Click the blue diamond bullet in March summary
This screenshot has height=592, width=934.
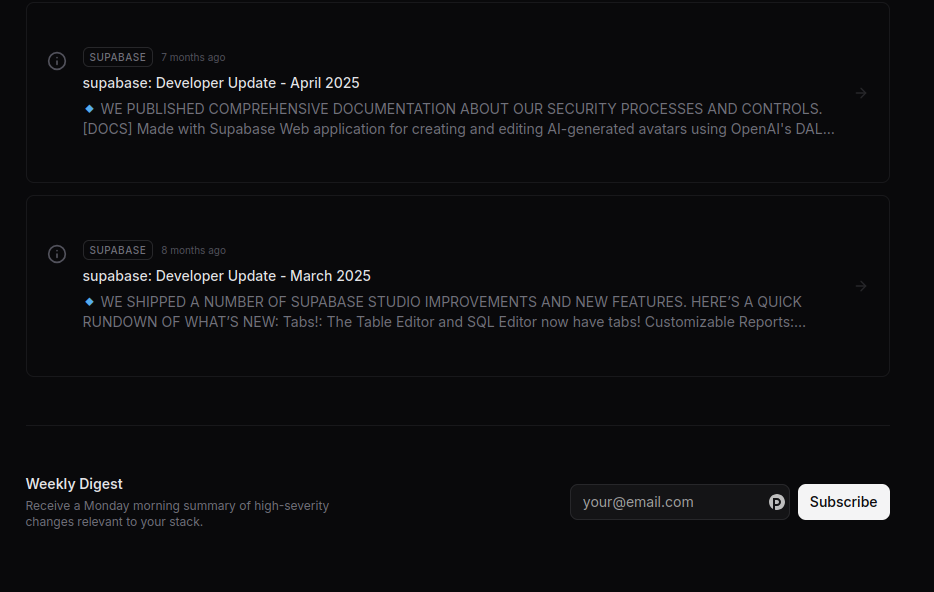coord(89,301)
